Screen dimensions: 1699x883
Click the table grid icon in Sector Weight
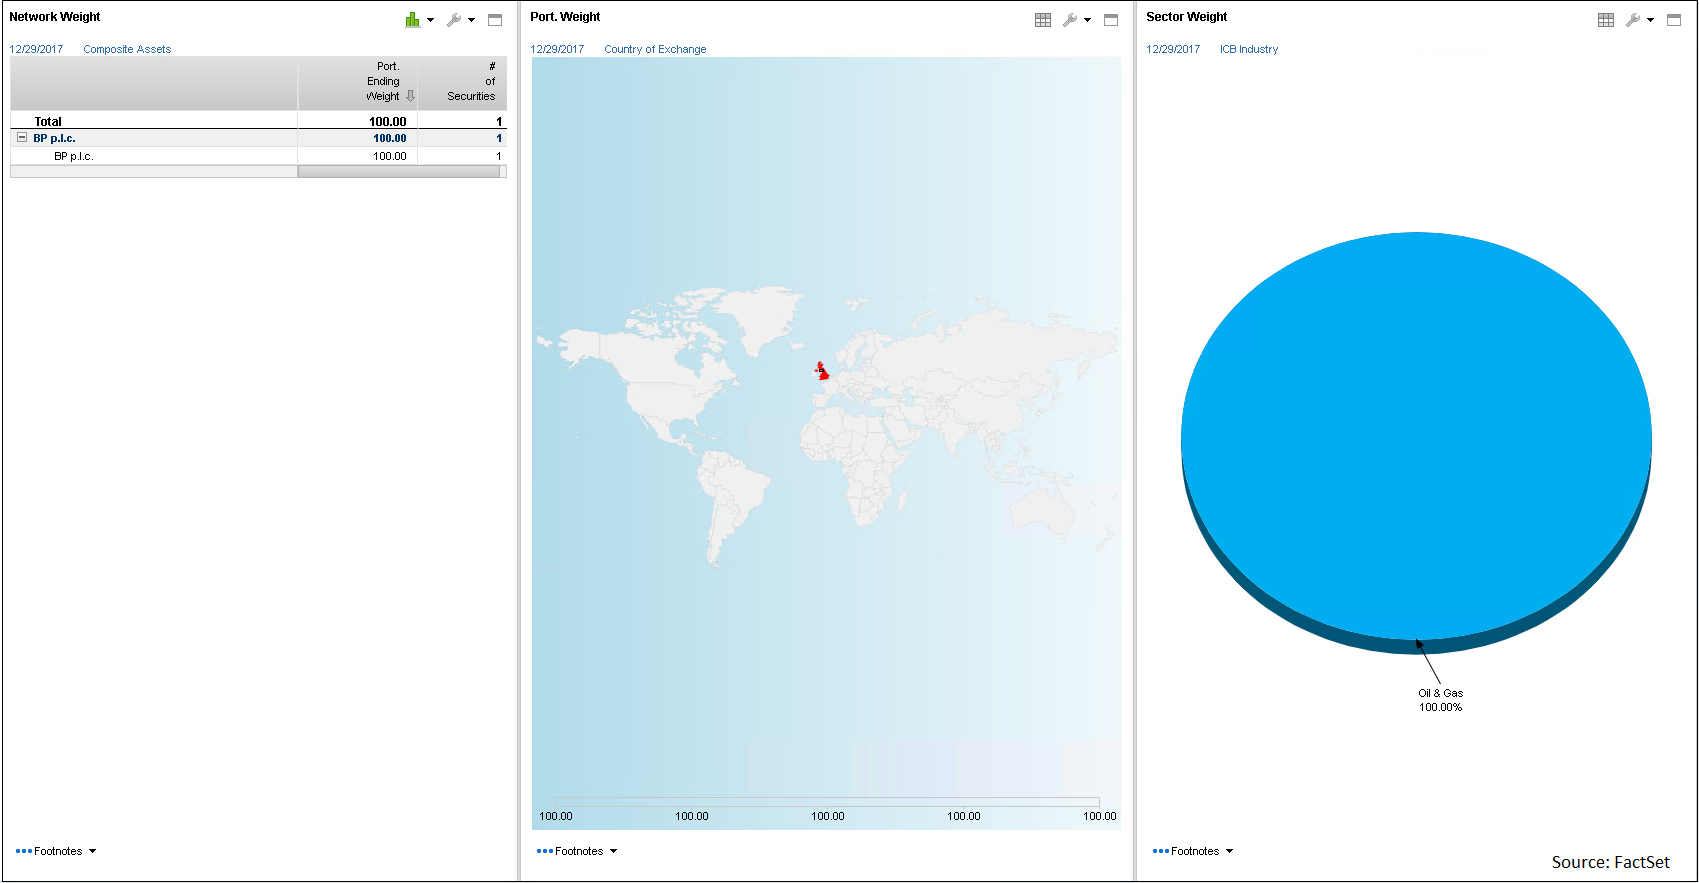[x=1606, y=20]
